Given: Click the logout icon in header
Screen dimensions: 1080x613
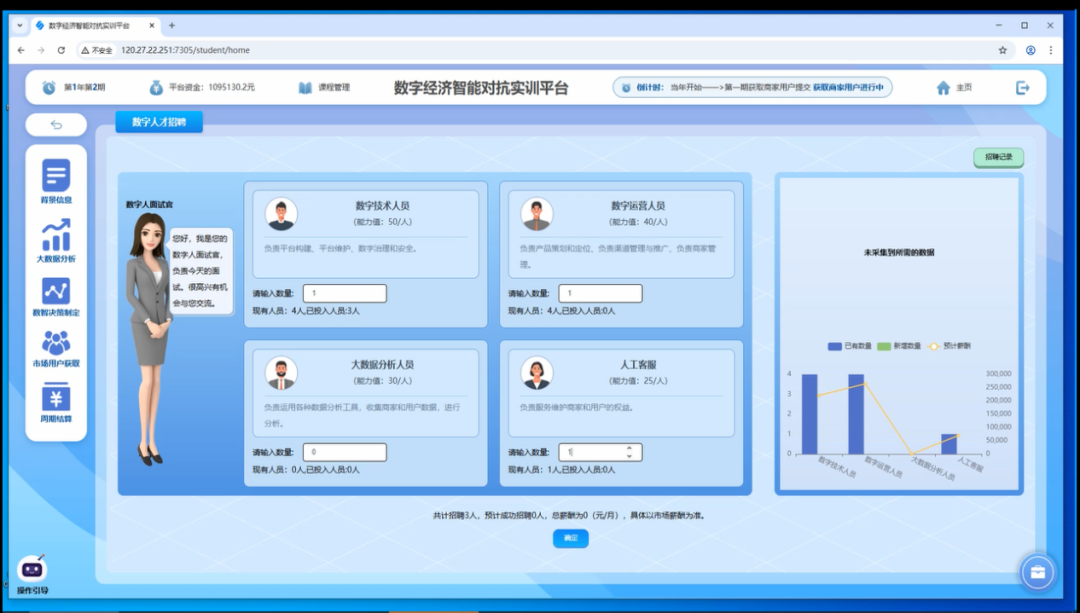Looking at the screenshot, I should tap(1022, 88).
